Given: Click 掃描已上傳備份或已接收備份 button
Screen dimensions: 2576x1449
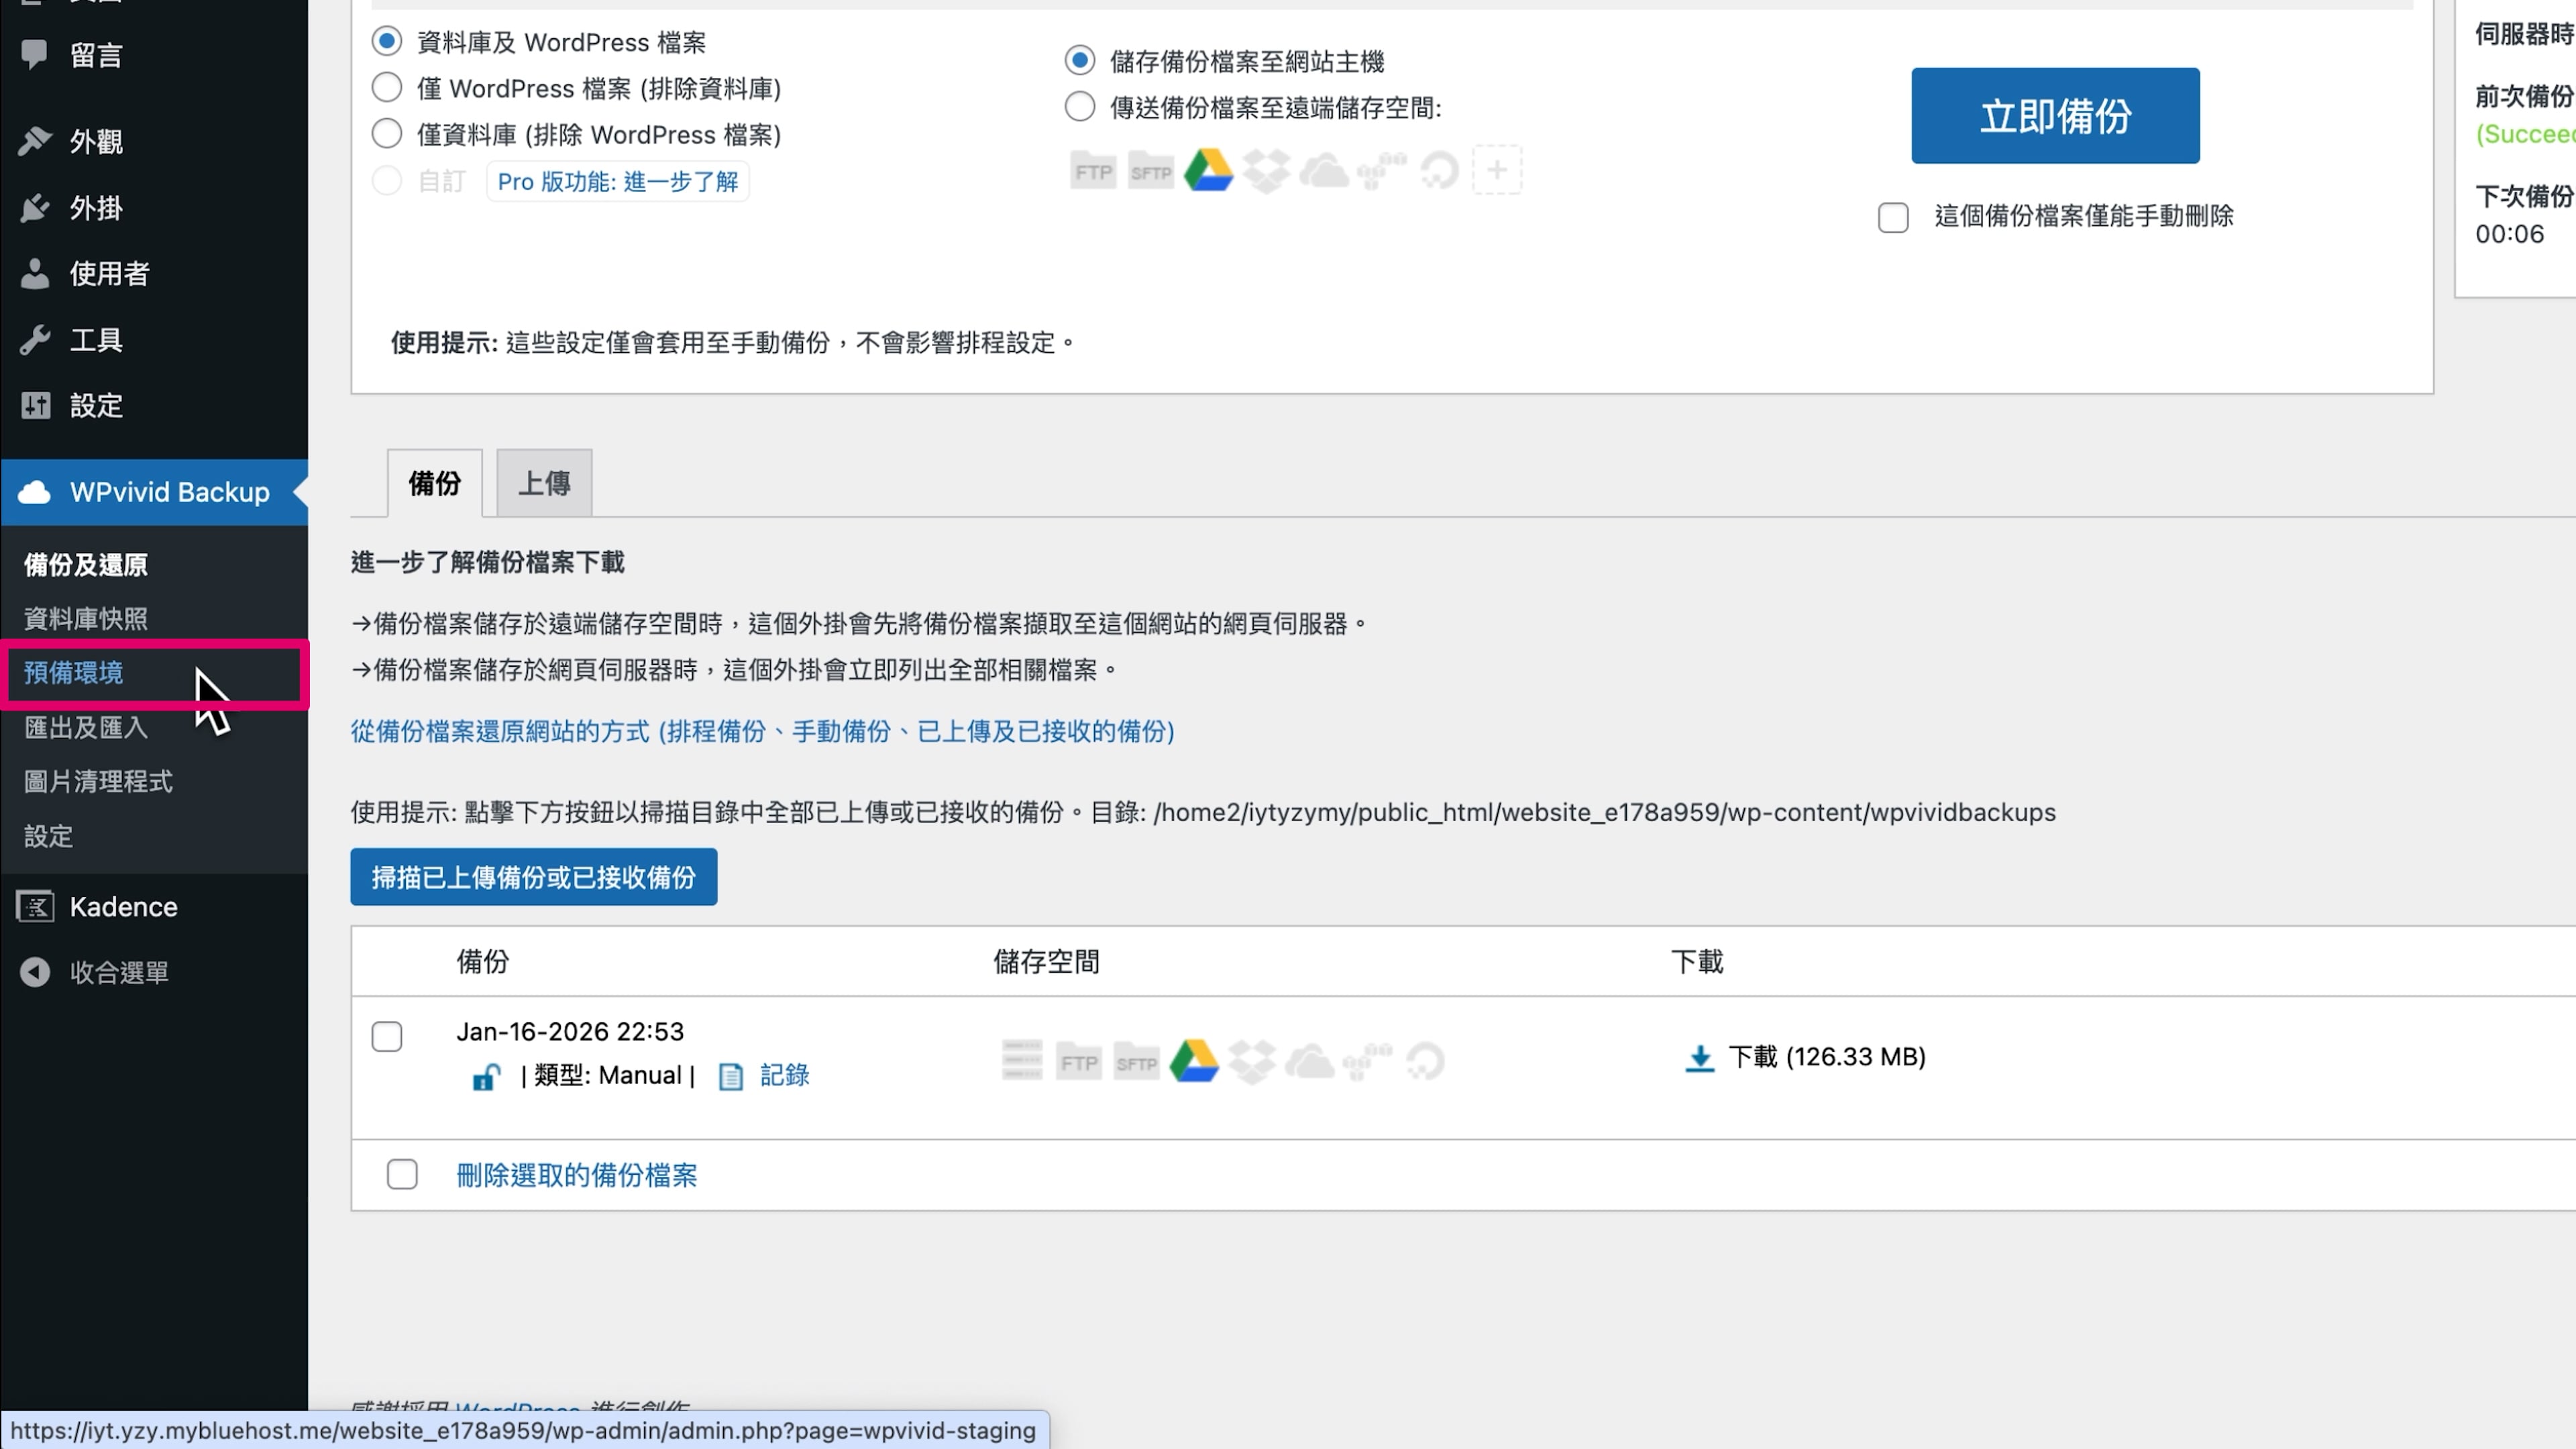Looking at the screenshot, I should pos(533,877).
